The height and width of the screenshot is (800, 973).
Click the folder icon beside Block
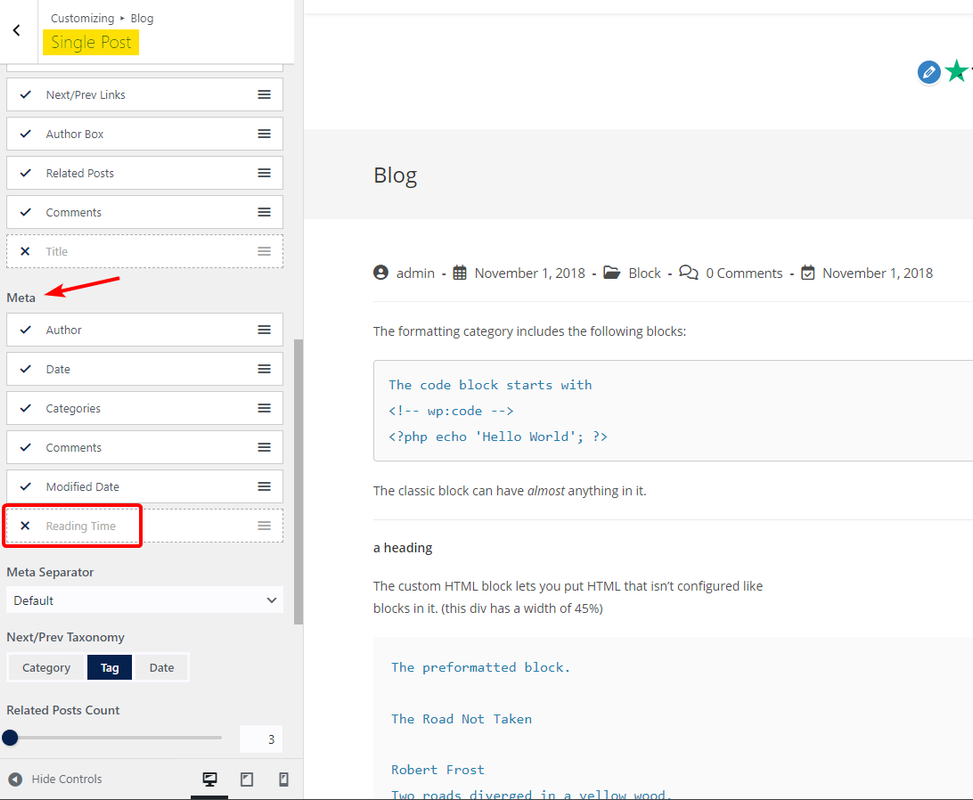click(612, 272)
